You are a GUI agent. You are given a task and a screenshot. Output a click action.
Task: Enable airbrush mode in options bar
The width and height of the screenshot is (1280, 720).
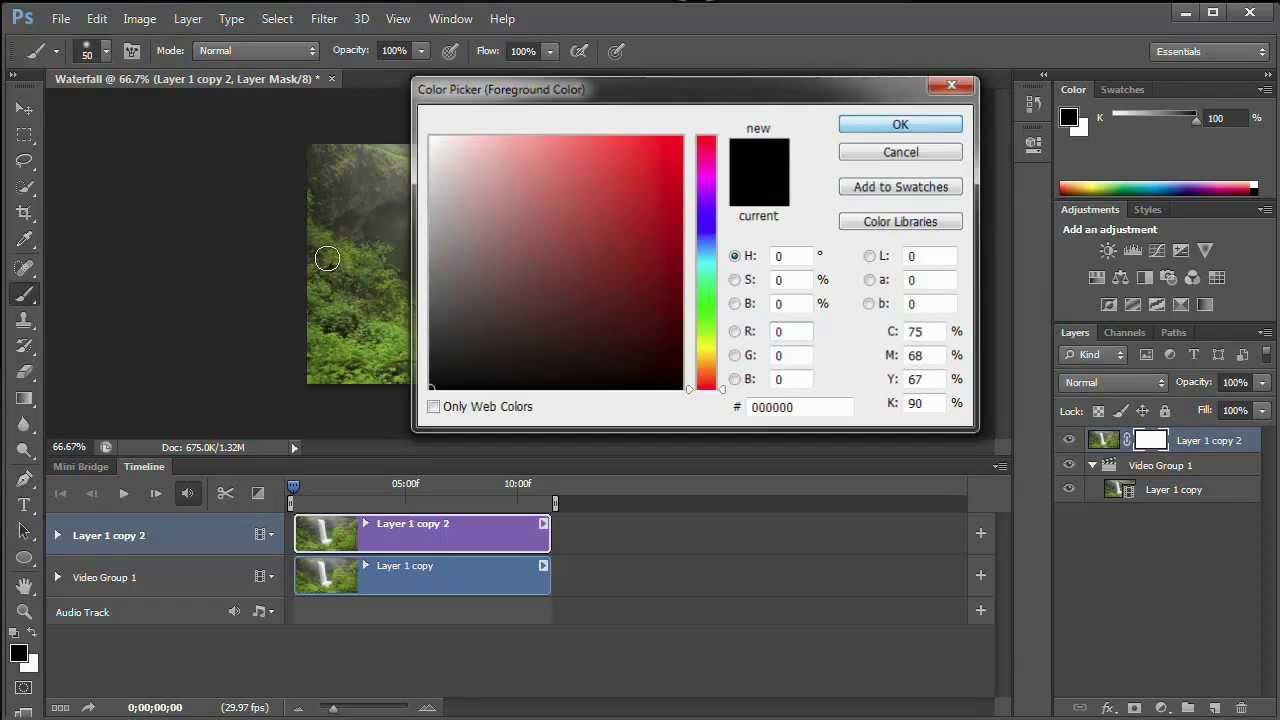pyautogui.click(x=578, y=51)
